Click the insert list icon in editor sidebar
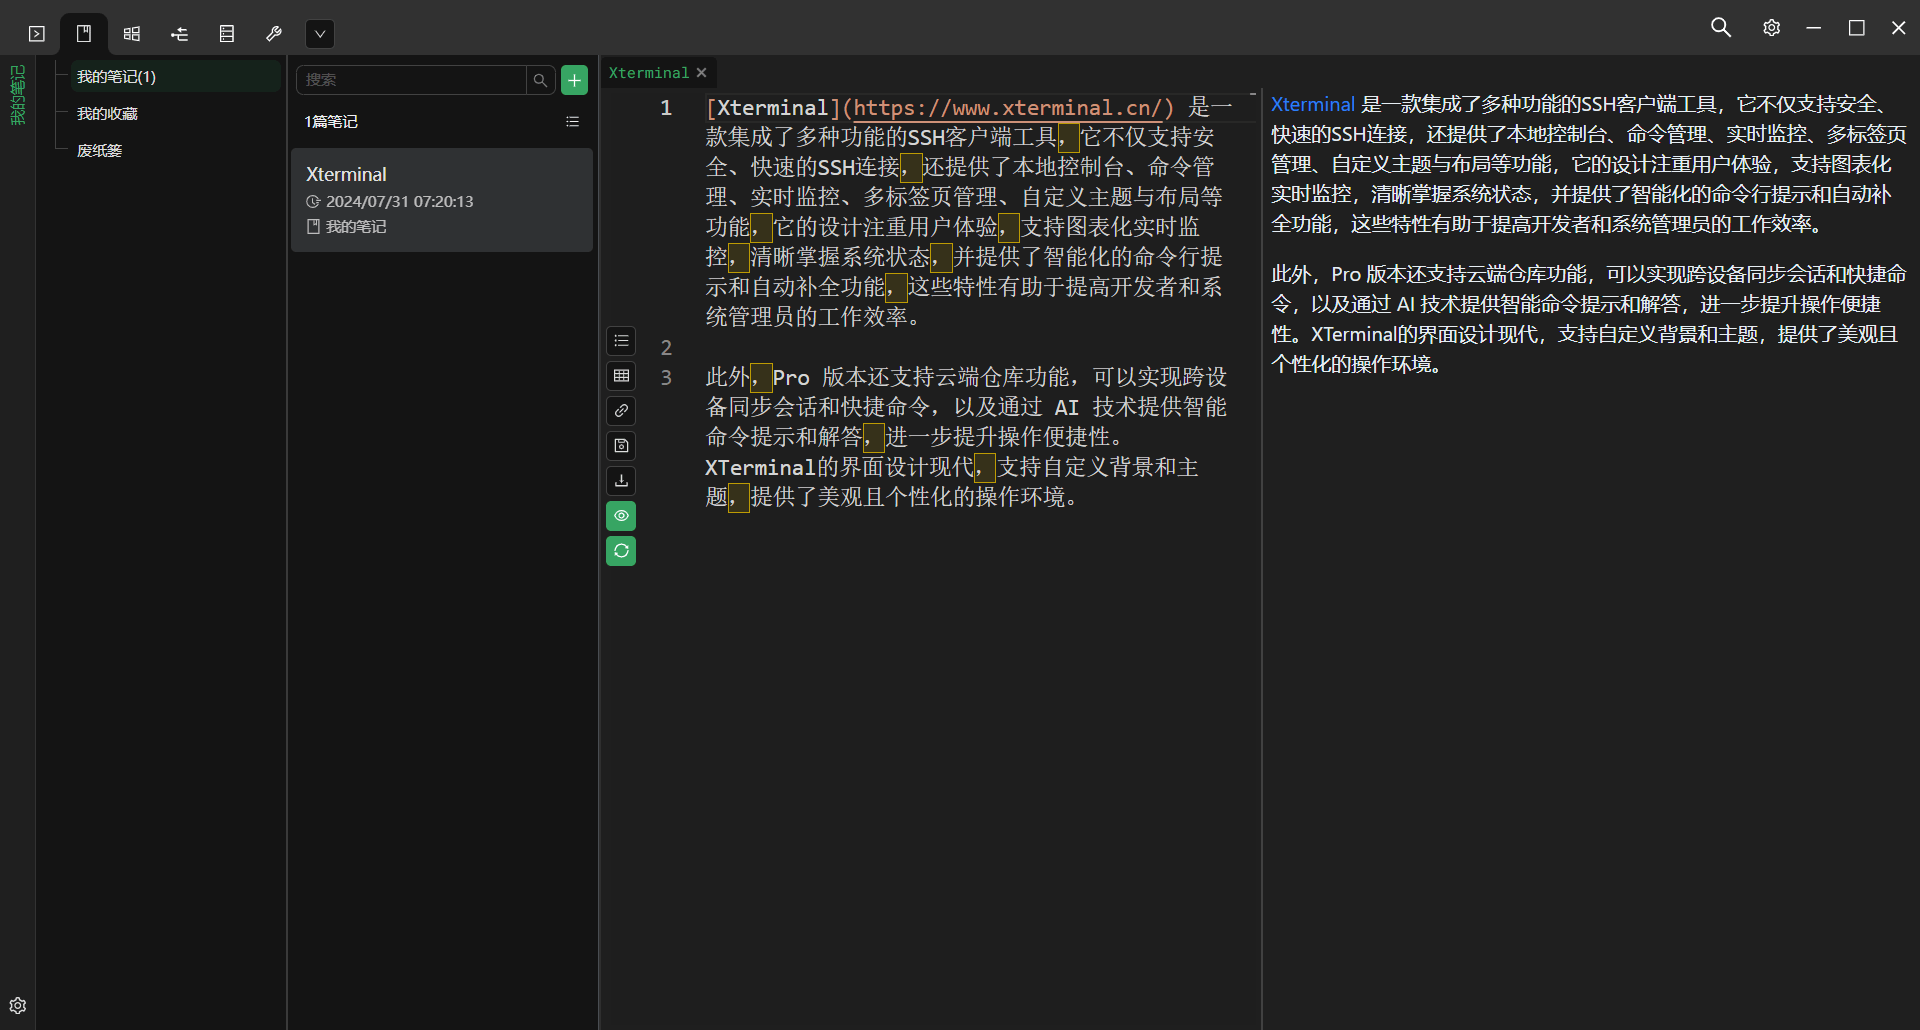 point(621,341)
